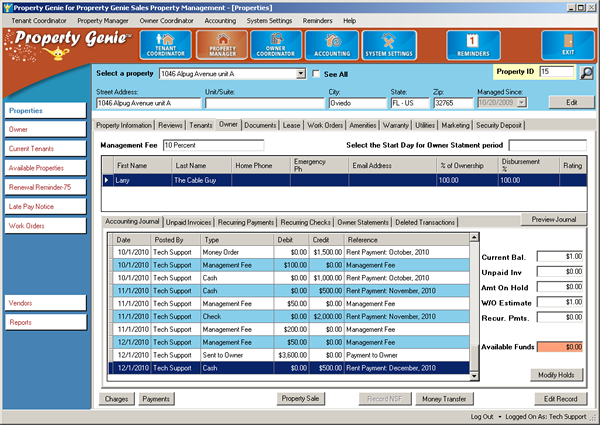Screen dimensions: 600x425
Task: Switch to the Warranty tab
Action: click(396, 125)
